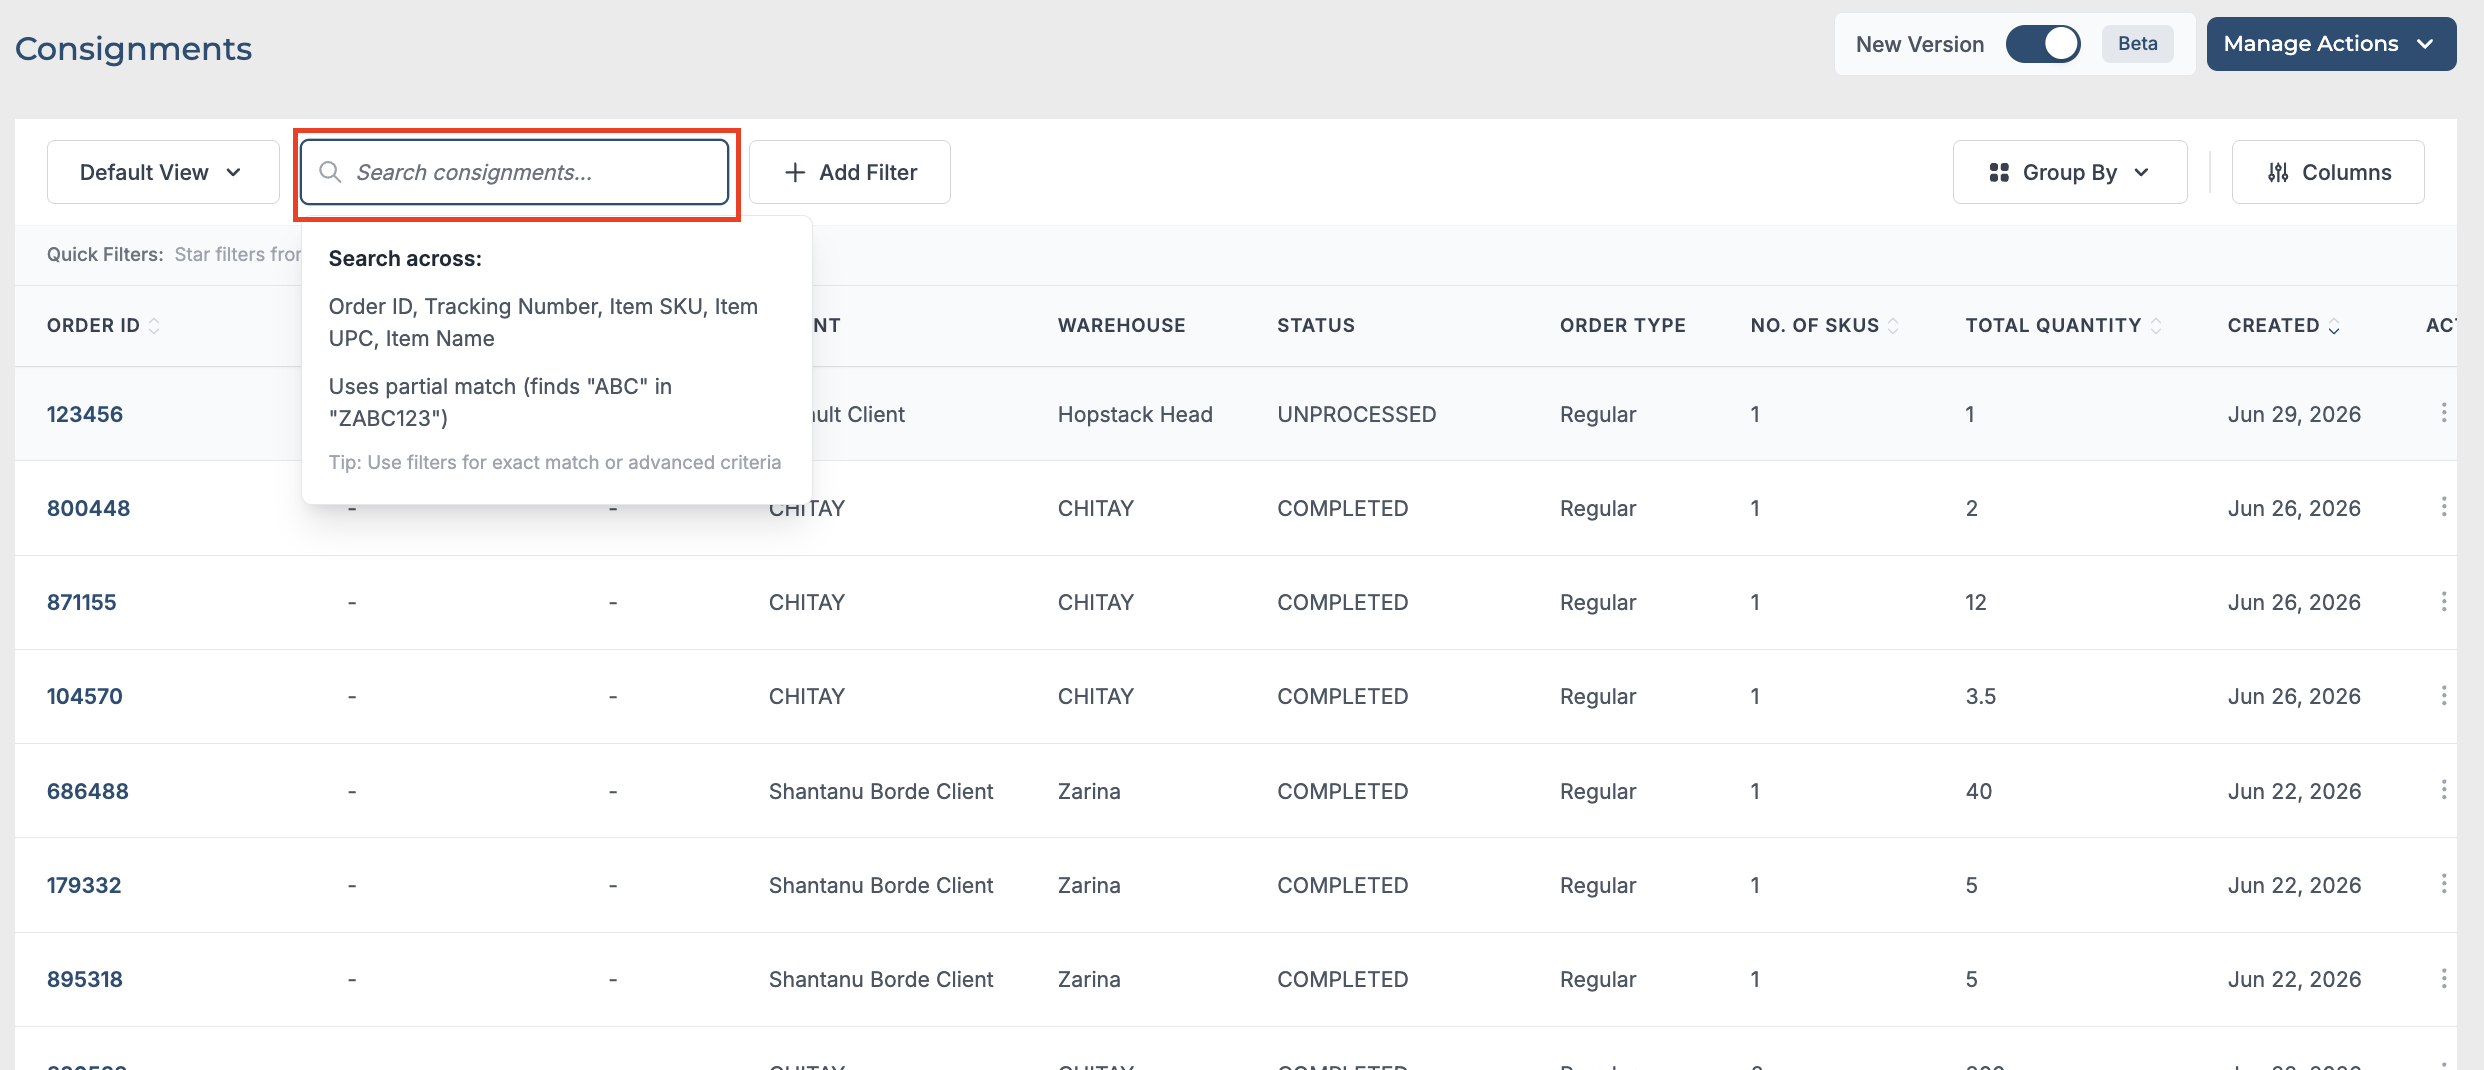Open actions menu for order 871155
2484x1070 pixels.
pyautogui.click(x=2443, y=601)
